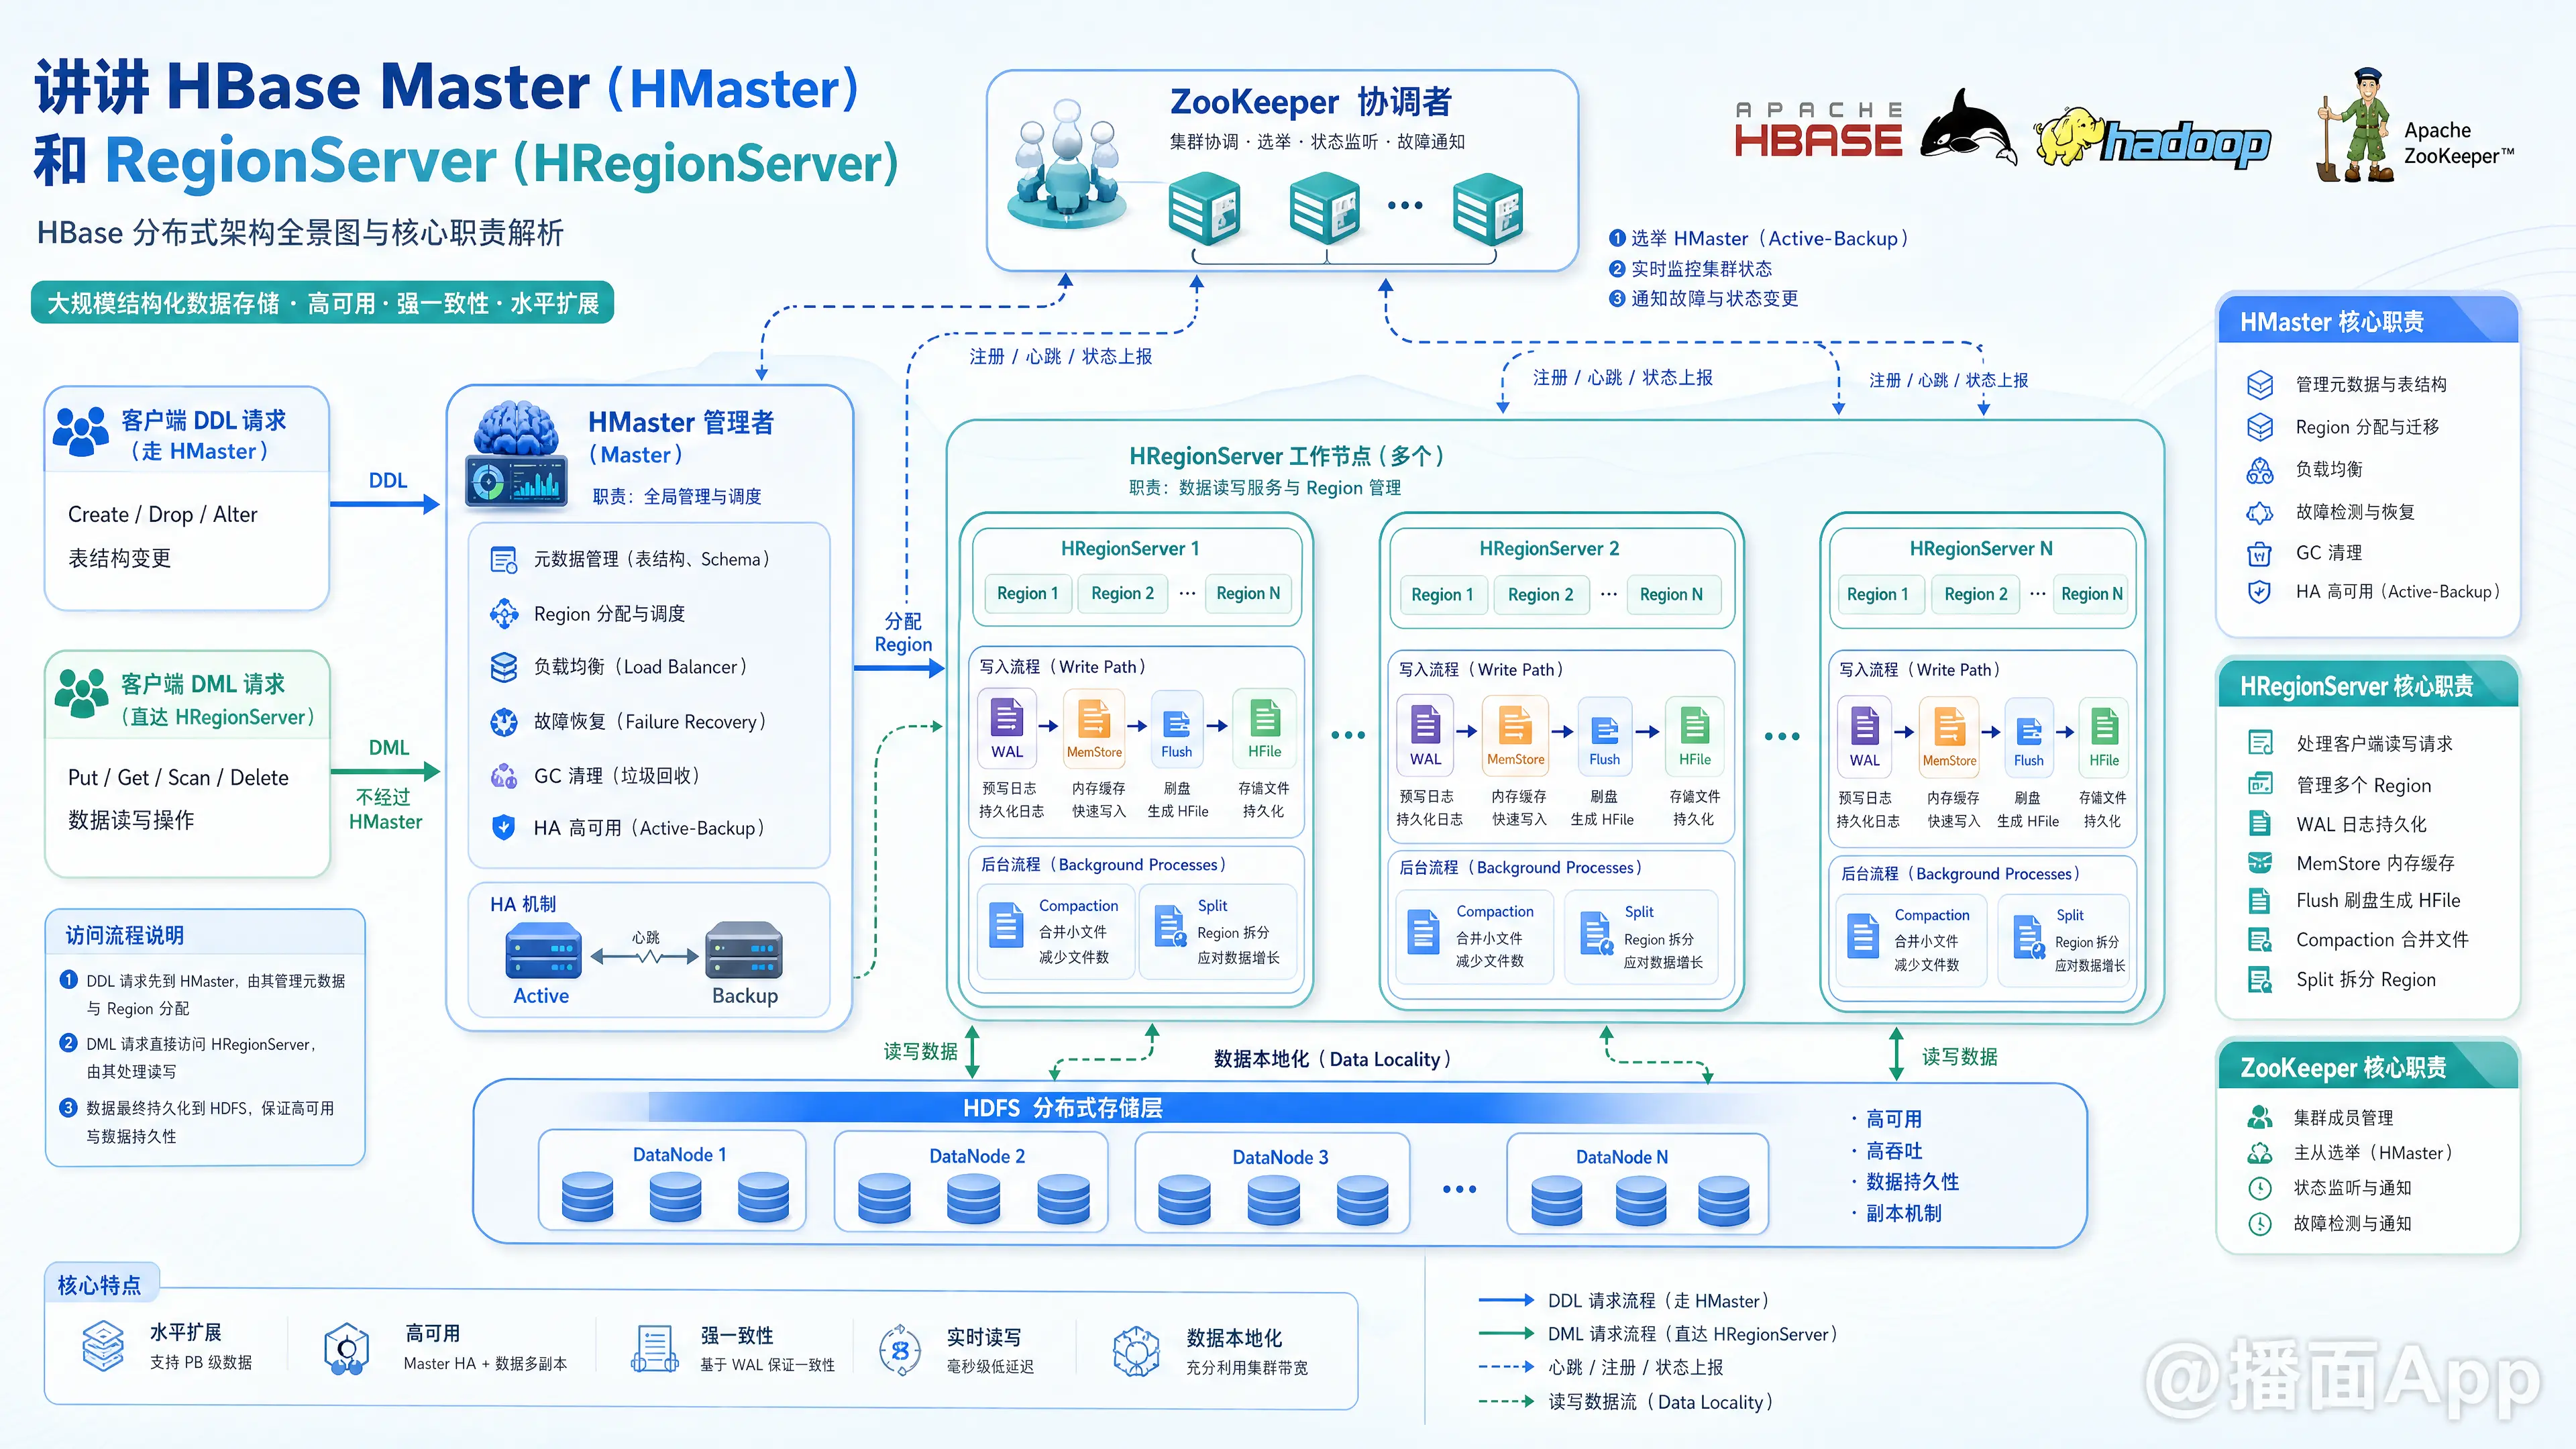
Task: Click the ZooKeeper 核心职责 panel header
Action: [2367, 1067]
